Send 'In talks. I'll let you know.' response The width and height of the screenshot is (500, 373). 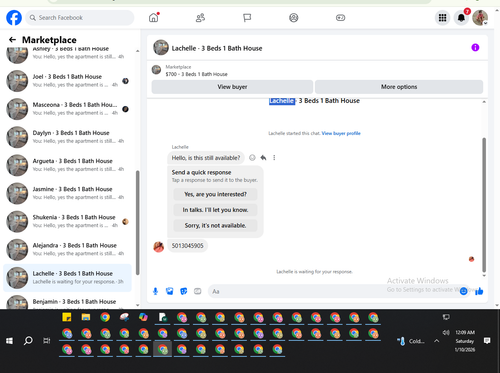point(215,210)
